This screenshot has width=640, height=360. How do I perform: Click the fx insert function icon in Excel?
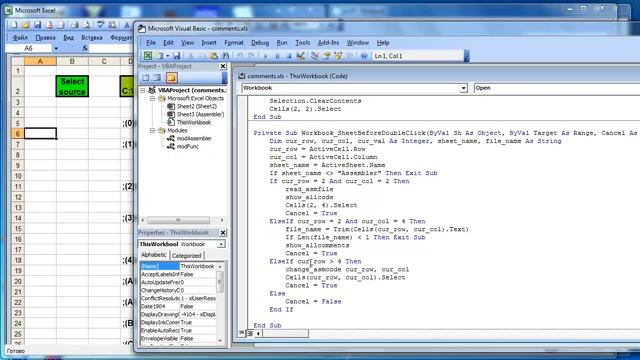click(84, 48)
